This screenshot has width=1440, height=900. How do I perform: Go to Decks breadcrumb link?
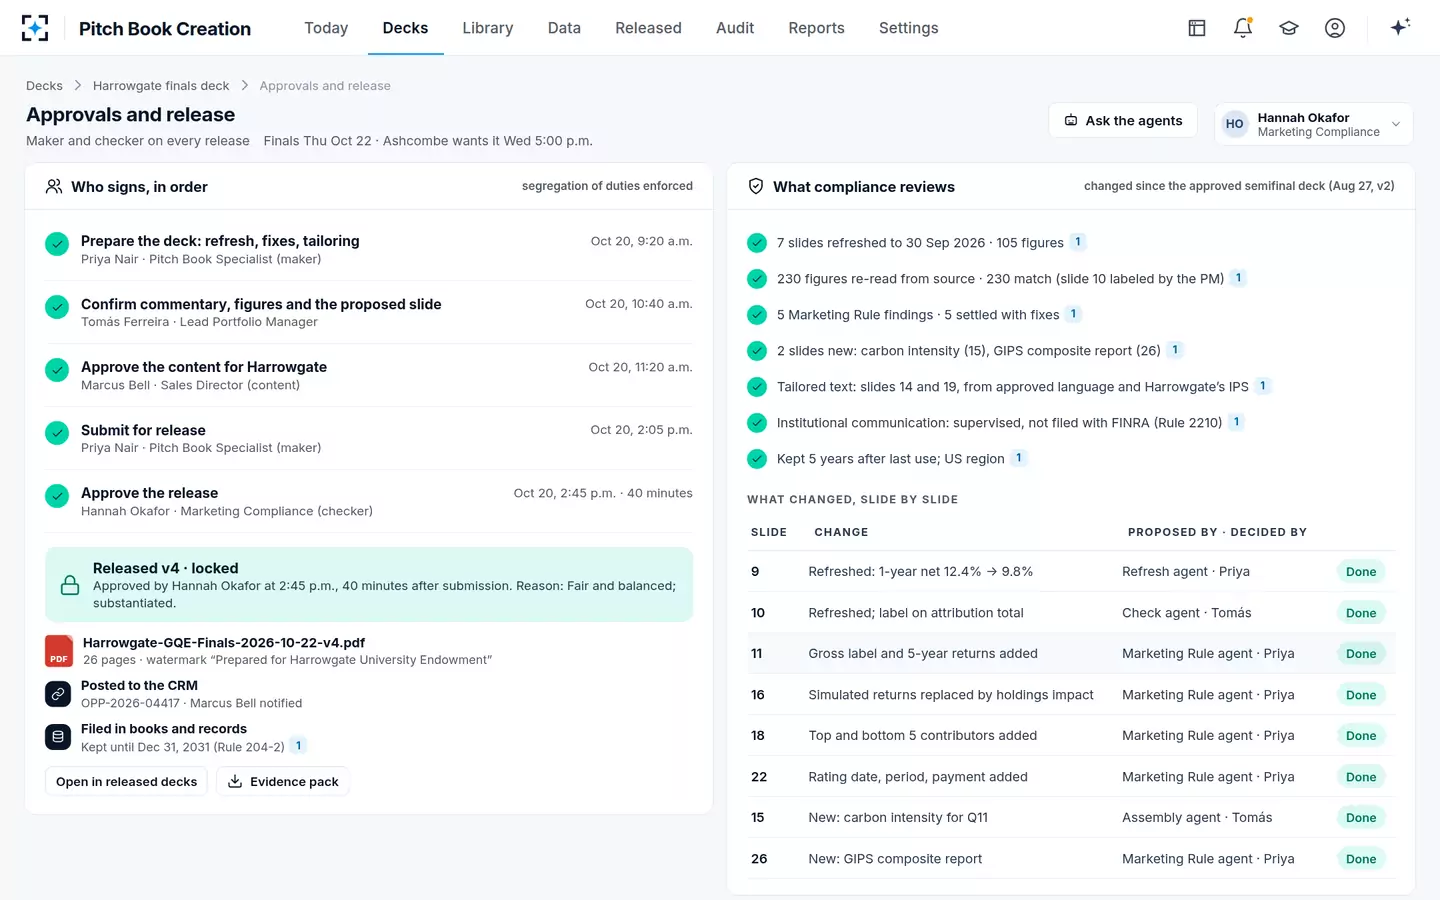tap(44, 86)
